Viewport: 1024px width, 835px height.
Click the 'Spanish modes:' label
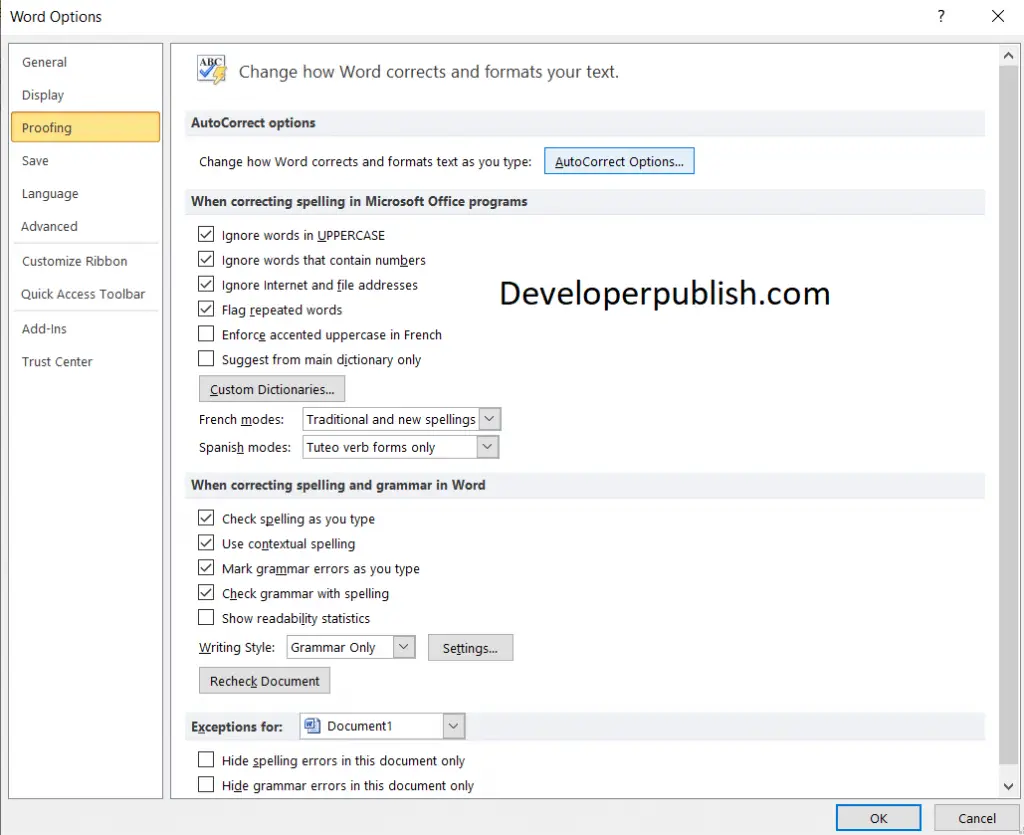pyautogui.click(x=245, y=447)
